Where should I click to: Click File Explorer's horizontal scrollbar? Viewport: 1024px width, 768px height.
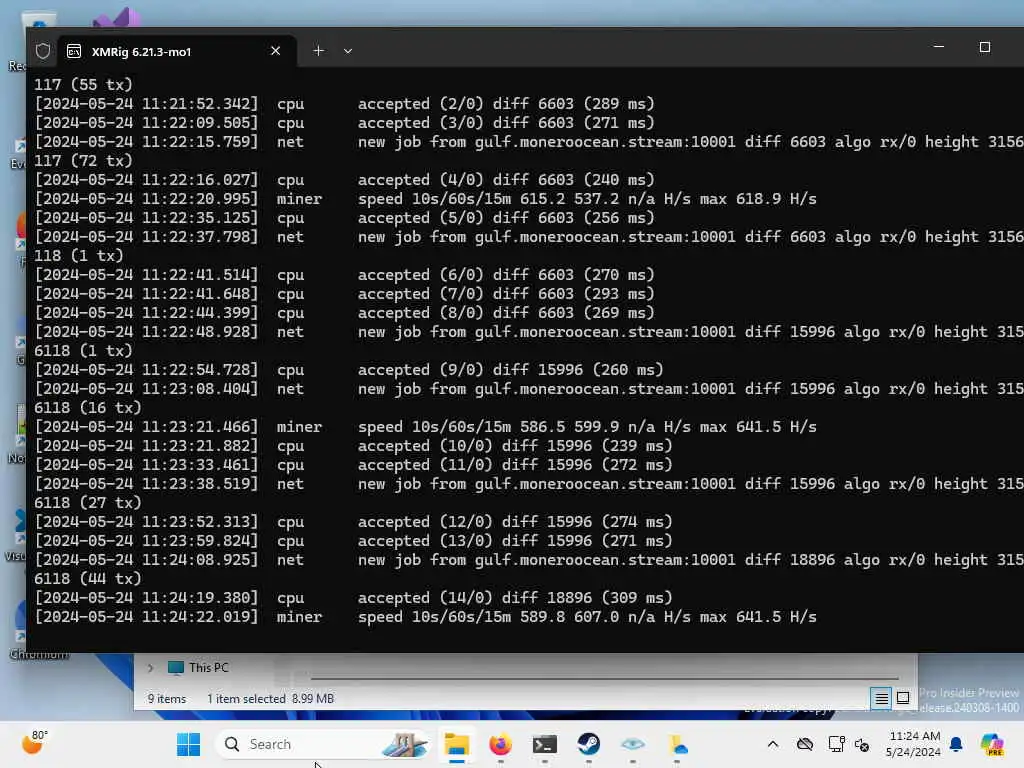point(604,679)
